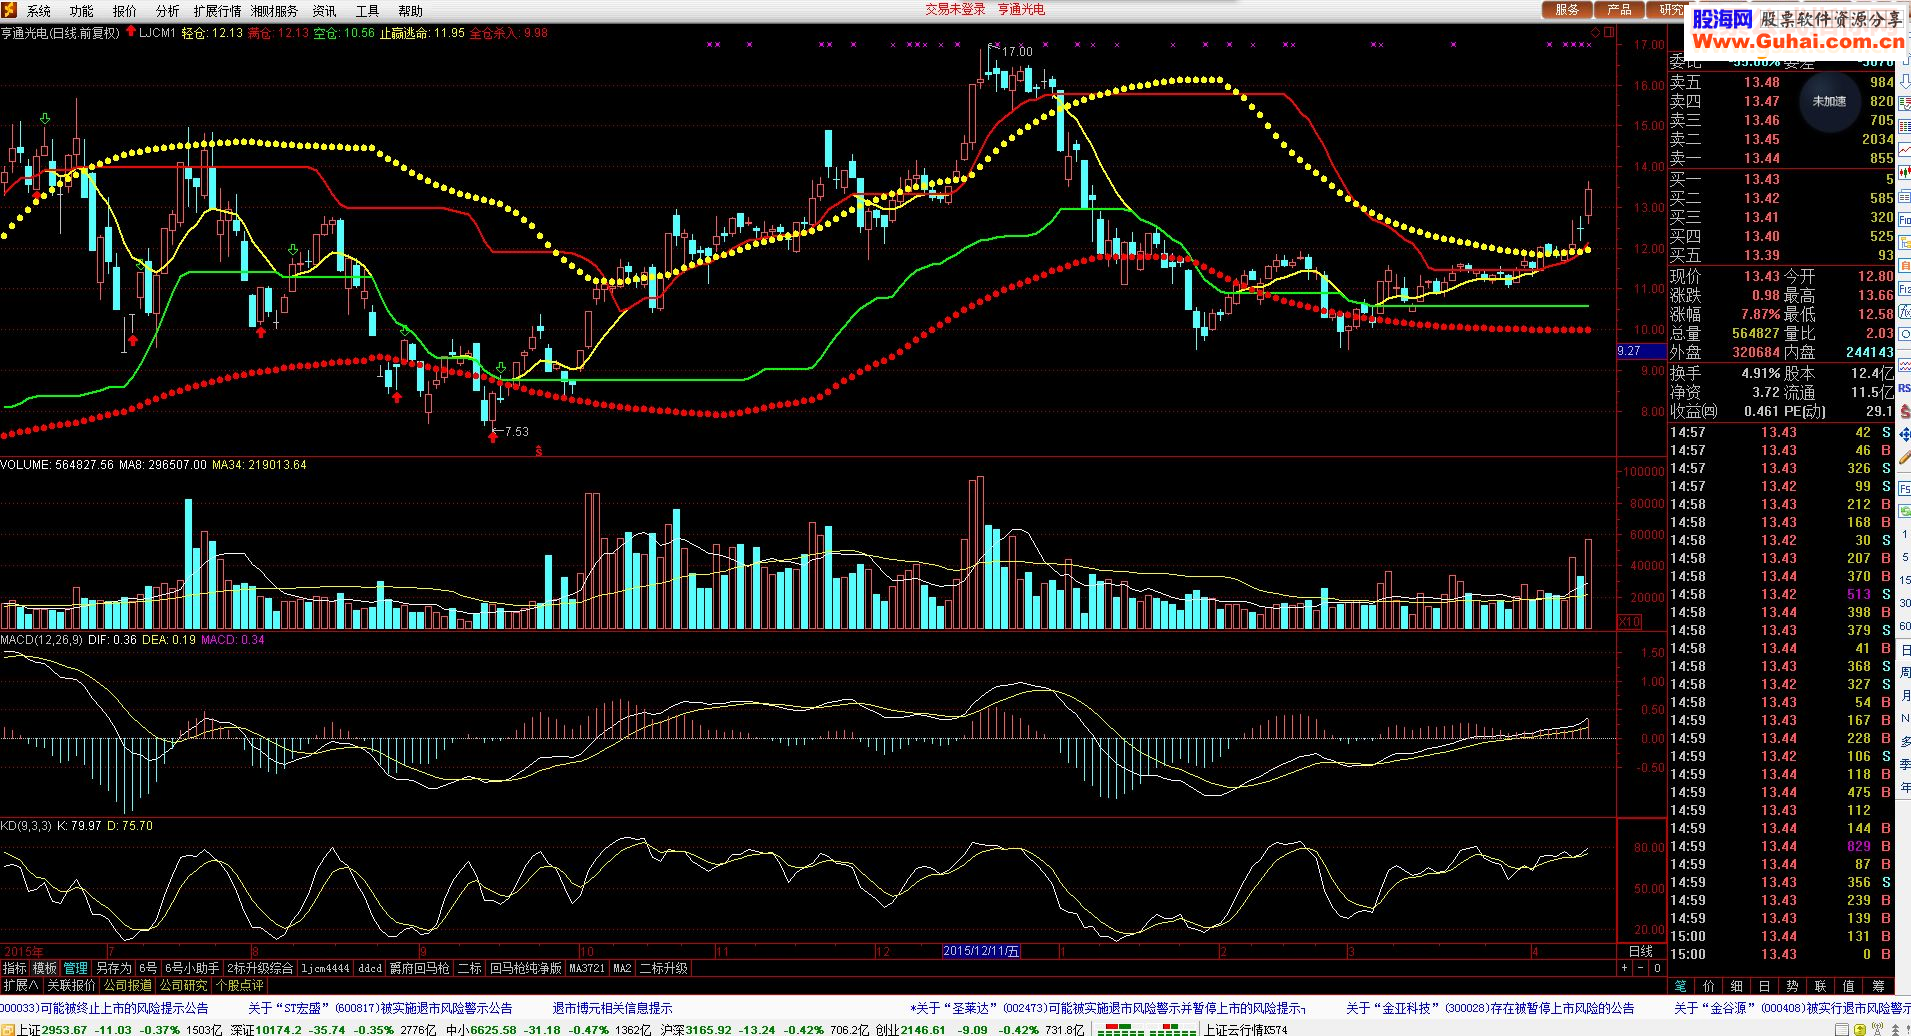
Task: Click the 日线 period selector
Action: 1641,952
